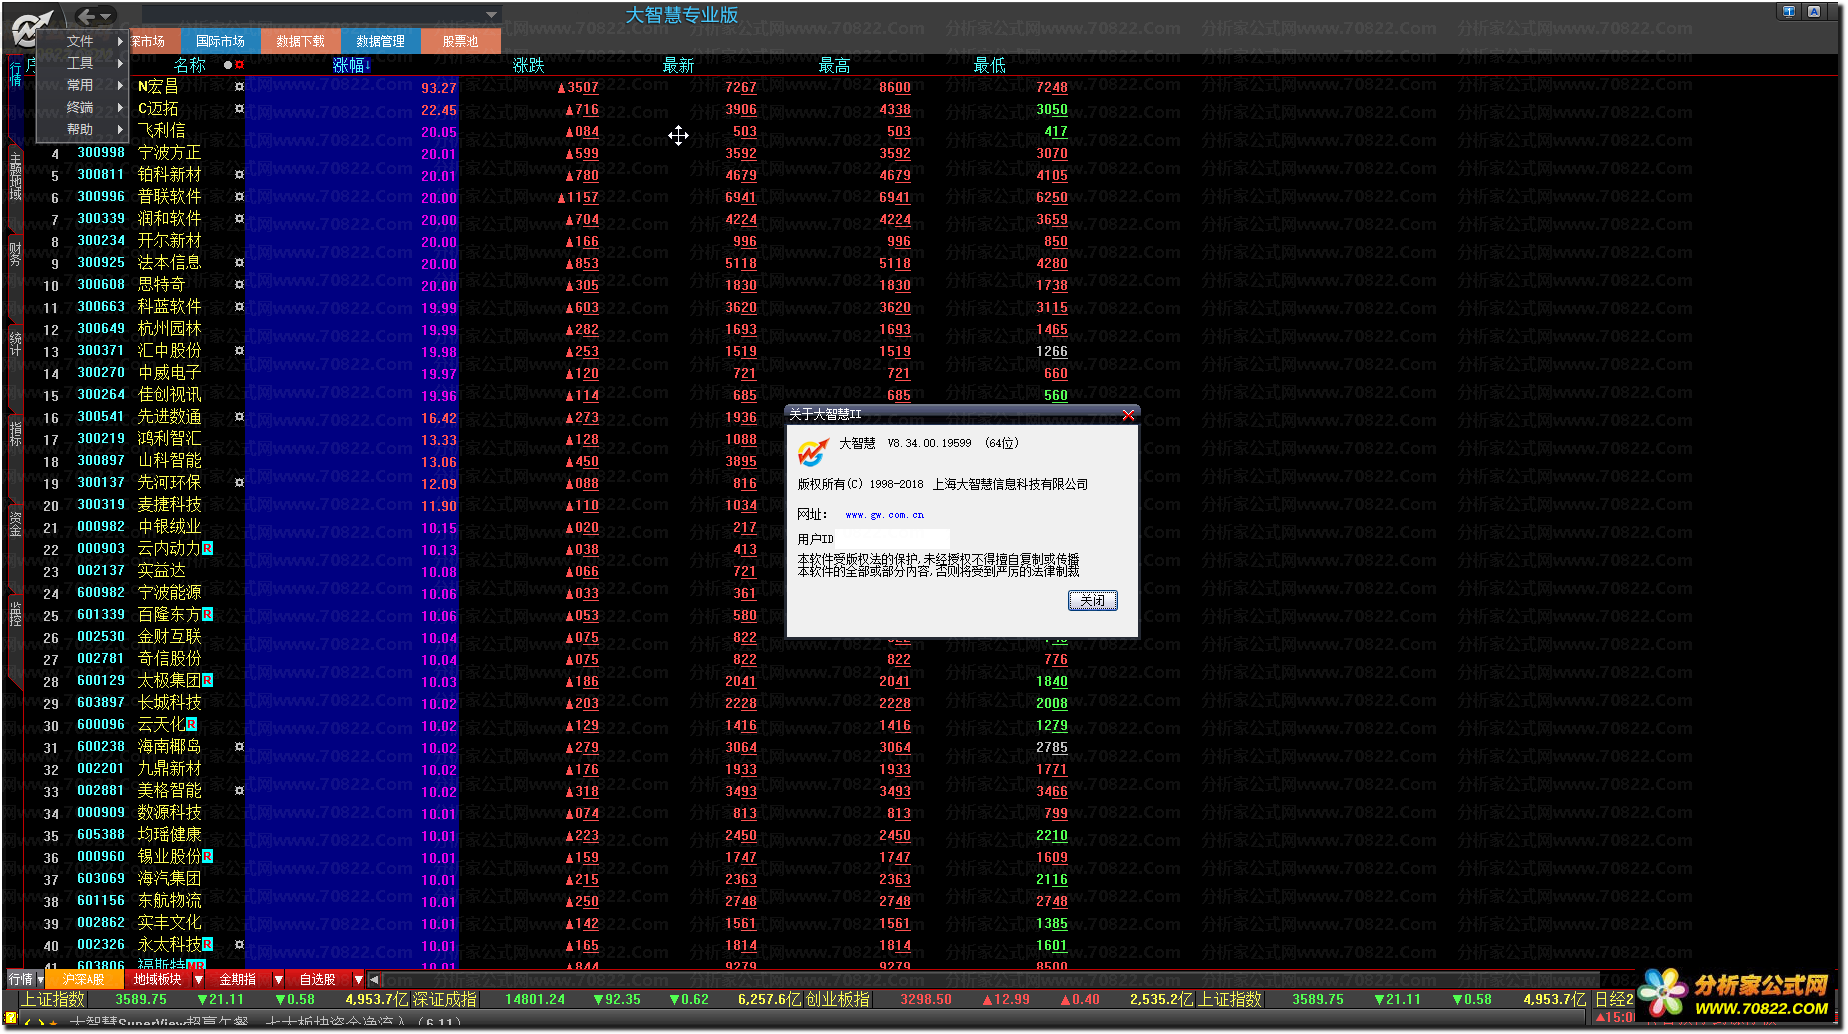Open dropdown arrow beside back button
Screen dimensions: 1848x1034
tap(106, 15)
